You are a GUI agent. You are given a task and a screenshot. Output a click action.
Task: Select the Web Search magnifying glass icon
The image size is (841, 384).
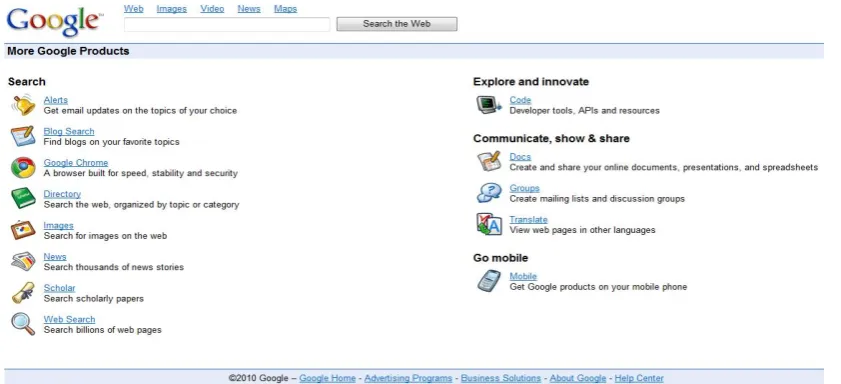23,324
